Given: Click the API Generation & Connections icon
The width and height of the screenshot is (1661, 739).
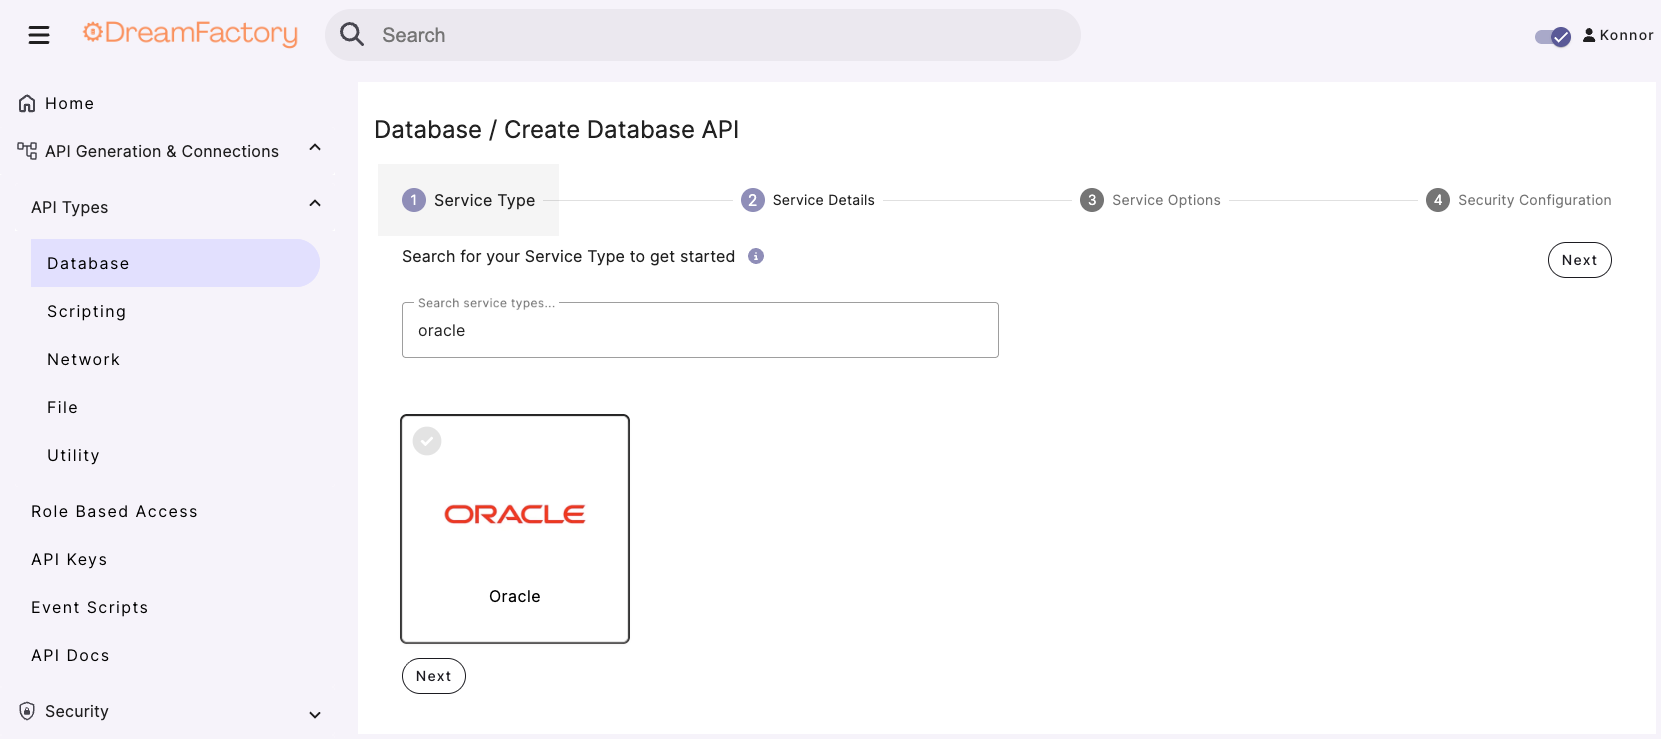Looking at the screenshot, I should [x=27, y=151].
